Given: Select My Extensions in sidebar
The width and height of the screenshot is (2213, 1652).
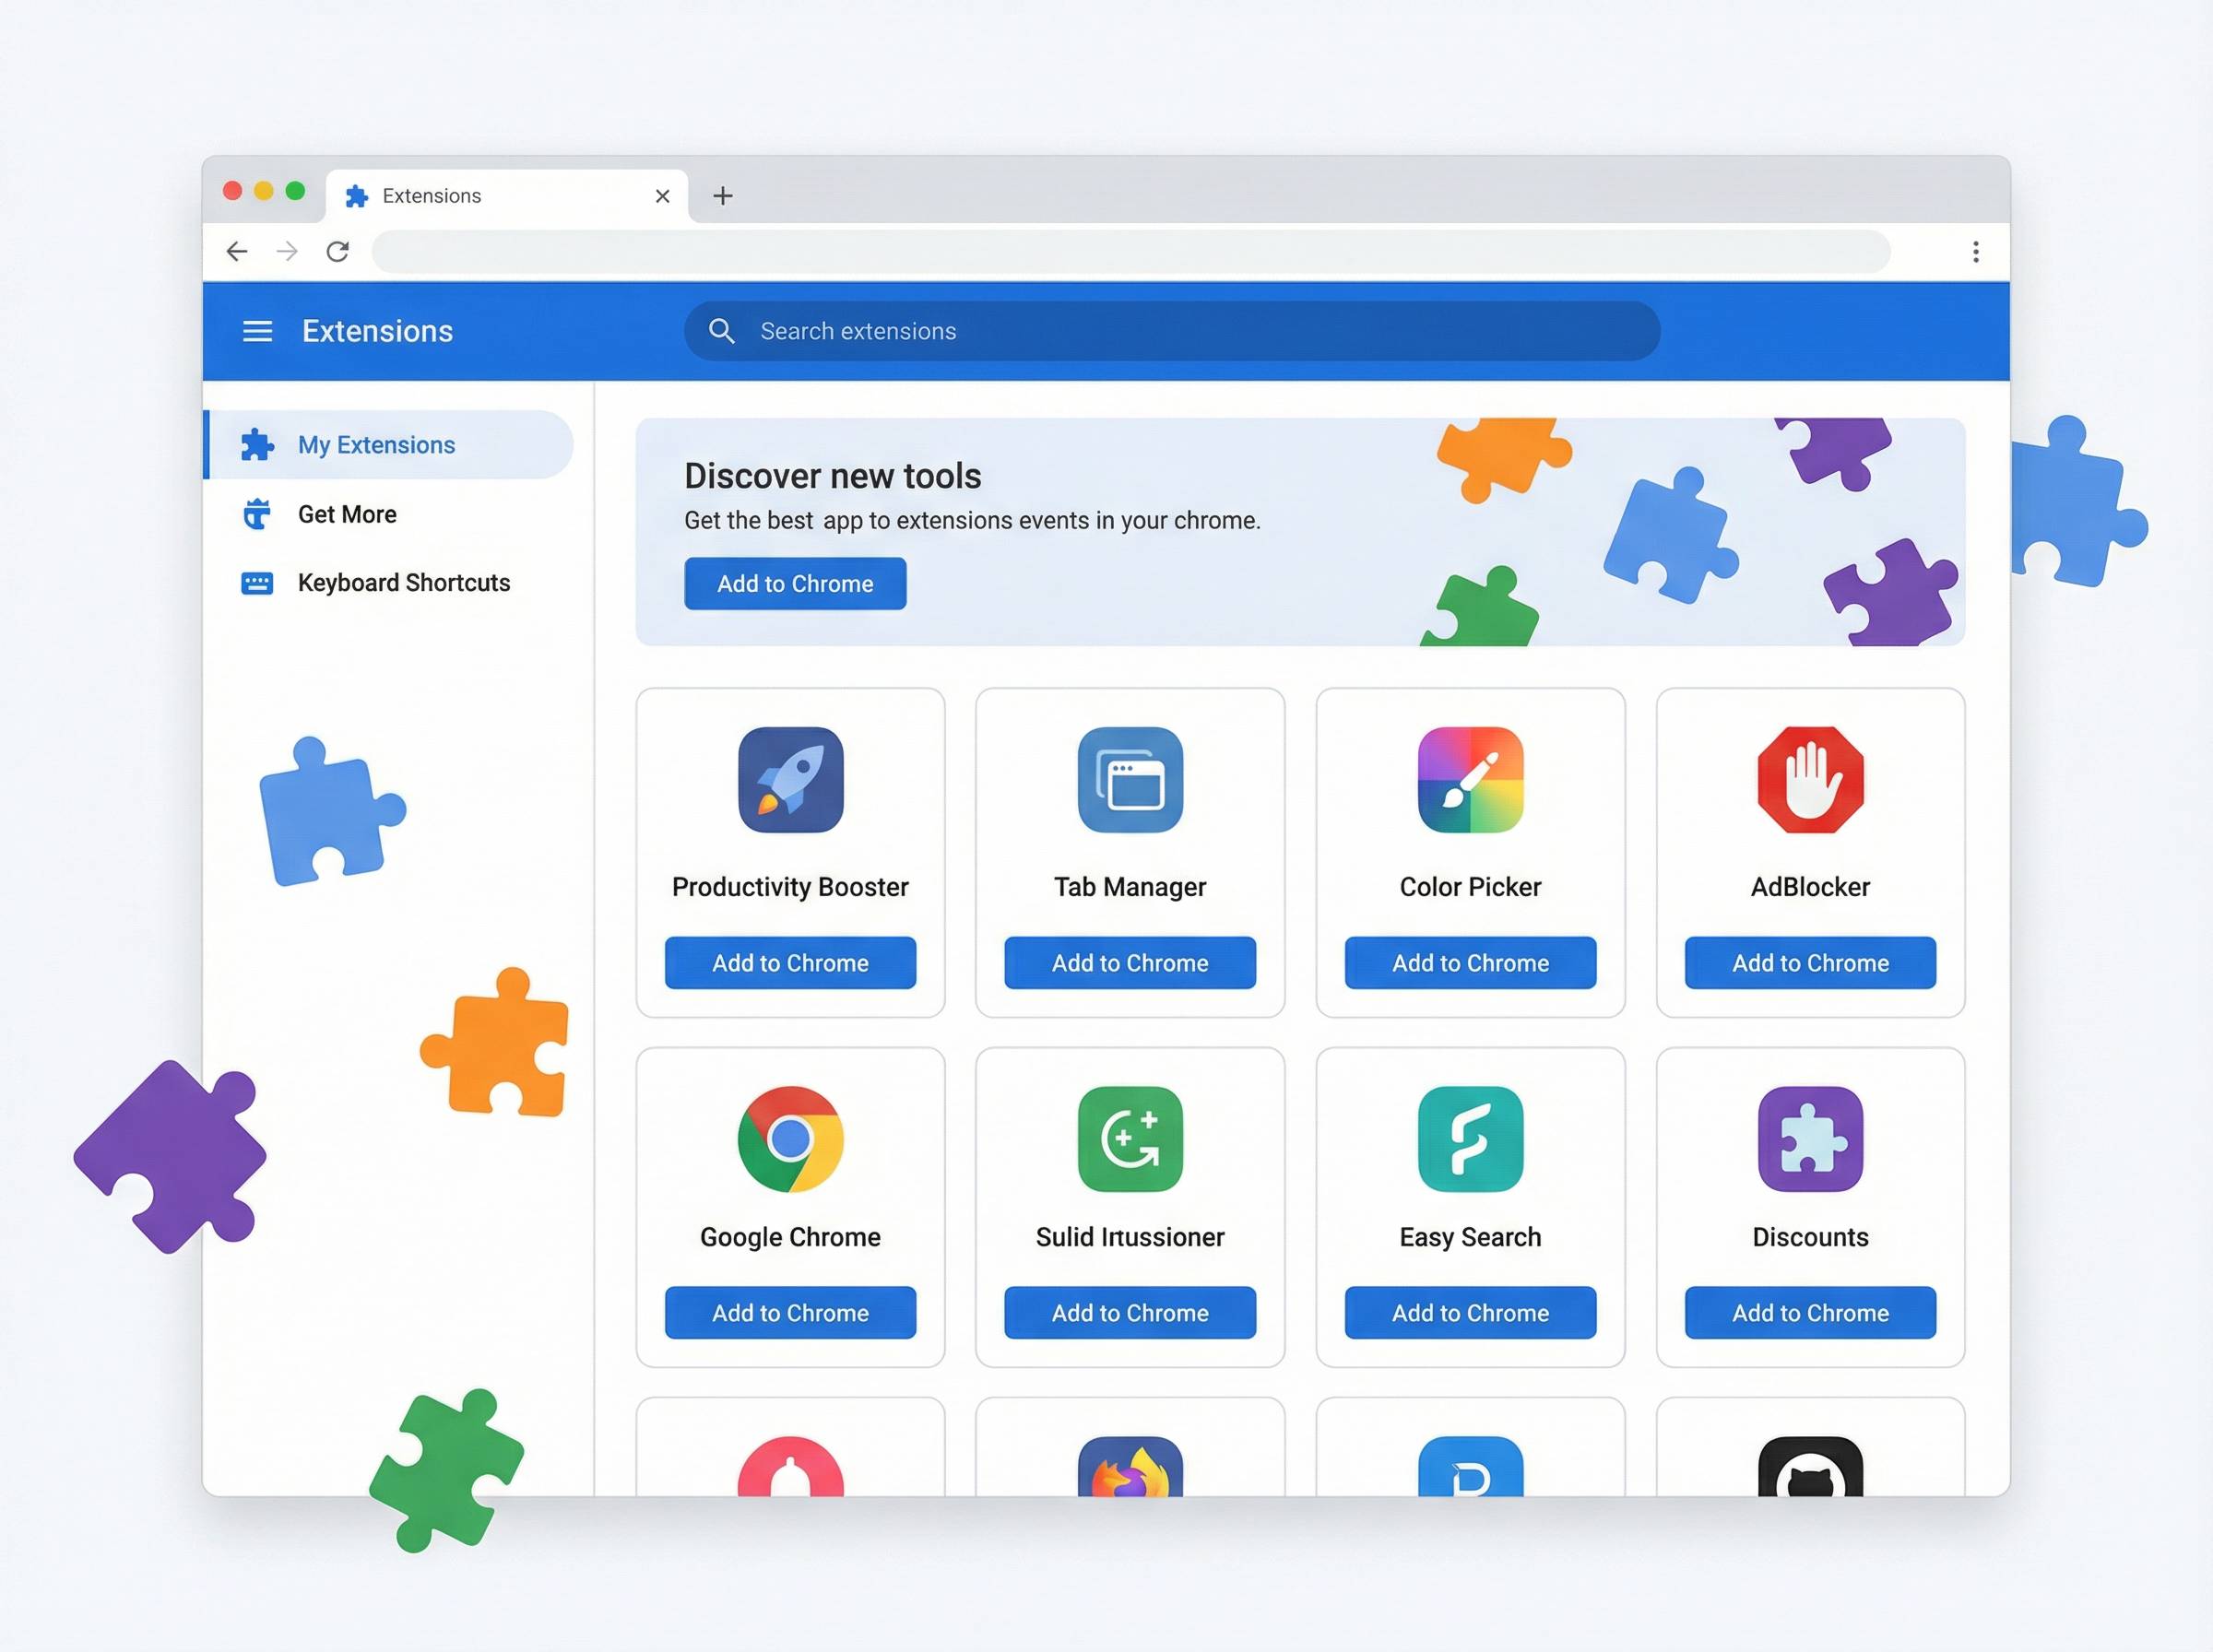Looking at the screenshot, I should (x=376, y=445).
